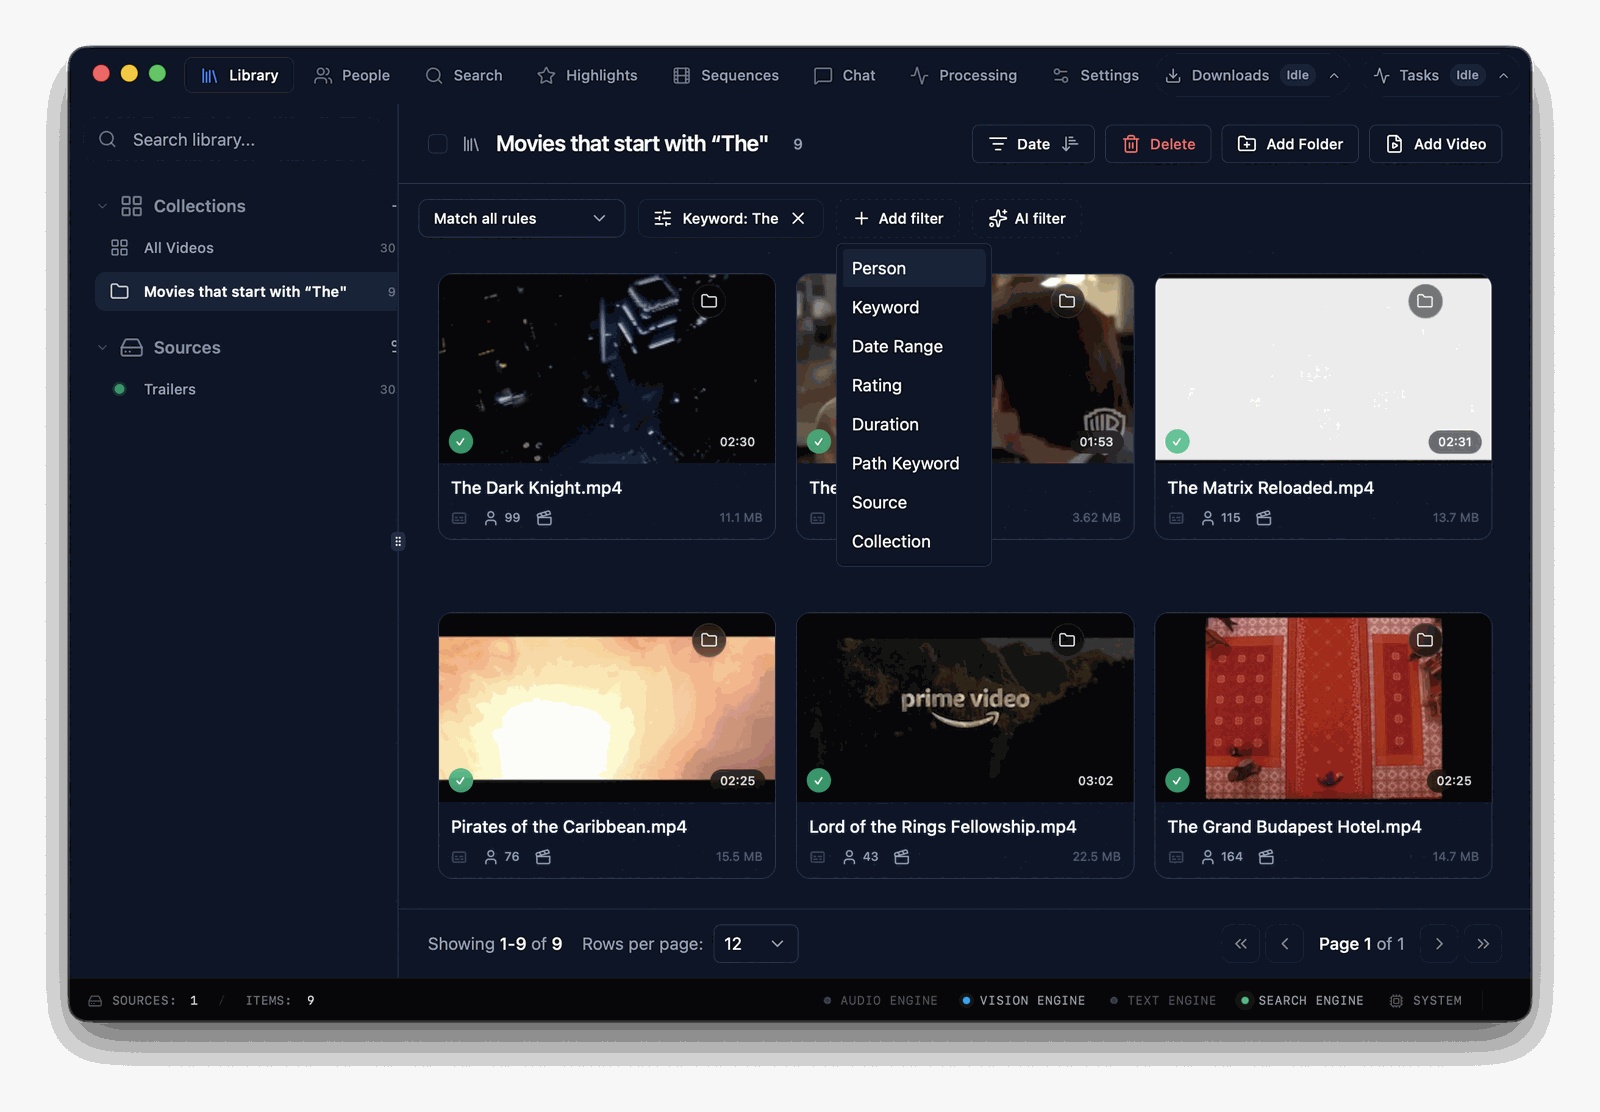Viewport: 1600px width, 1112px height.
Task: Click the folder icon on the 01:53 video
Action: [1067, 301]
